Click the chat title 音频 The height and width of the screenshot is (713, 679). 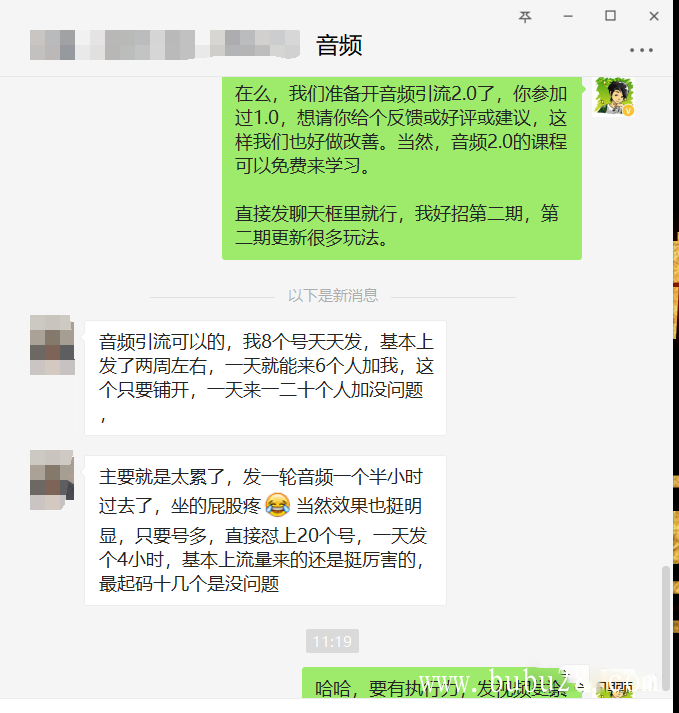(x=339, y=45)
